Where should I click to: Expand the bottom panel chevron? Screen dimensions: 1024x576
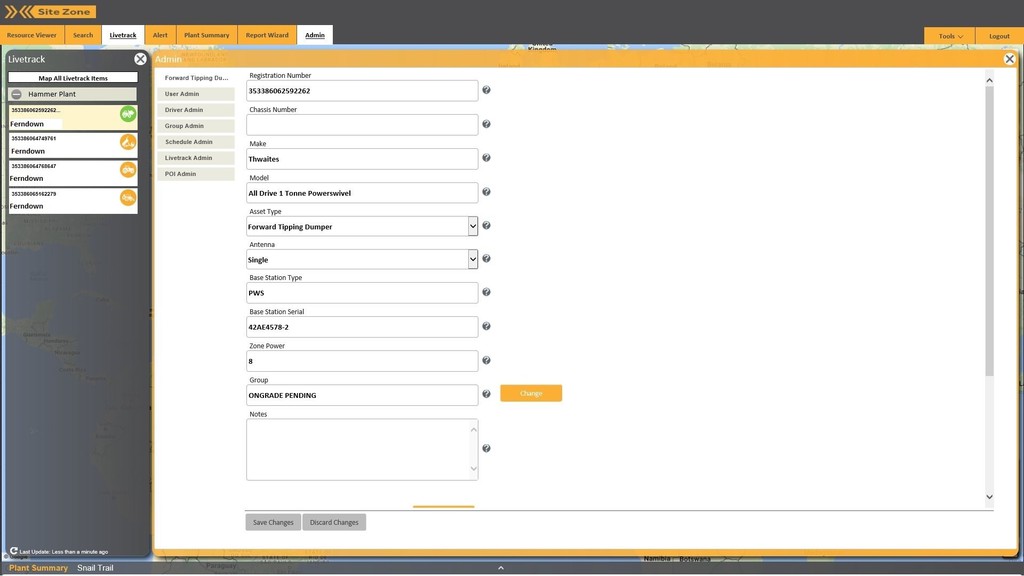pyautogui.click(x=501, y=568)
